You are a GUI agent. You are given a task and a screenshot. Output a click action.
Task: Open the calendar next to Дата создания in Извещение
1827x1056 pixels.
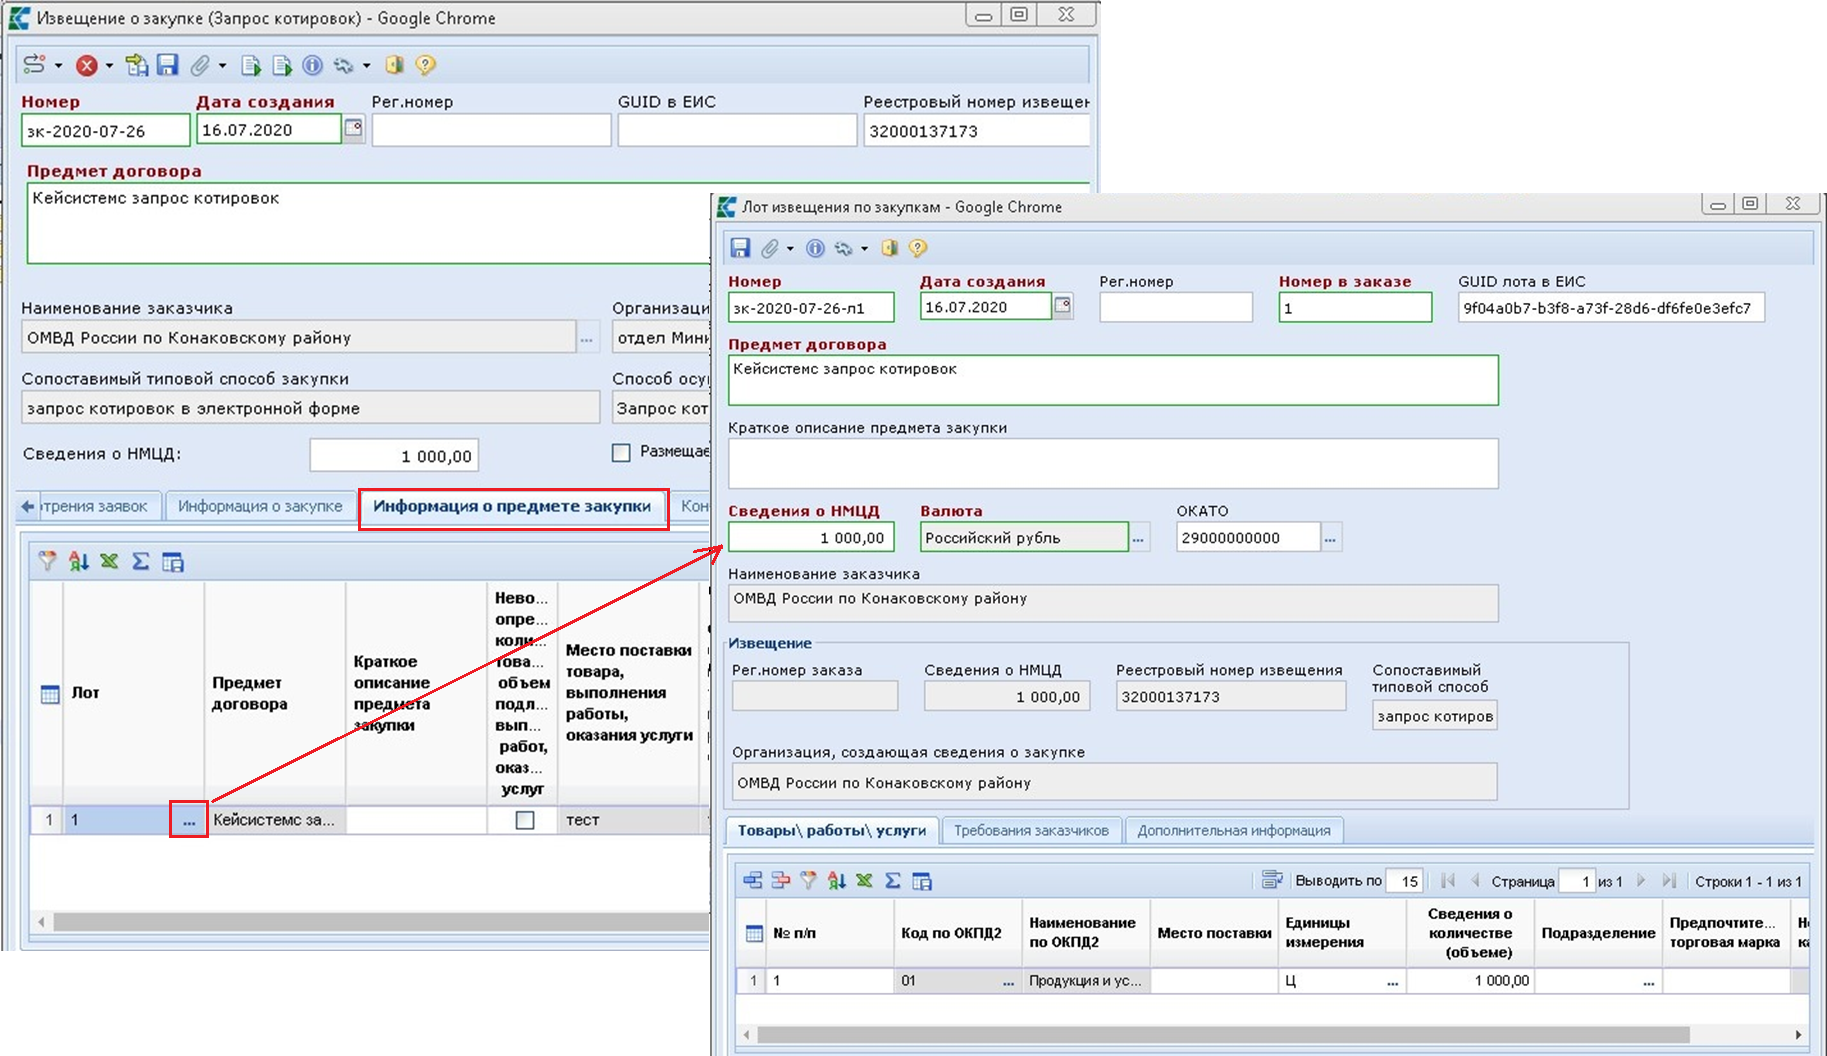tap(354, 129)
